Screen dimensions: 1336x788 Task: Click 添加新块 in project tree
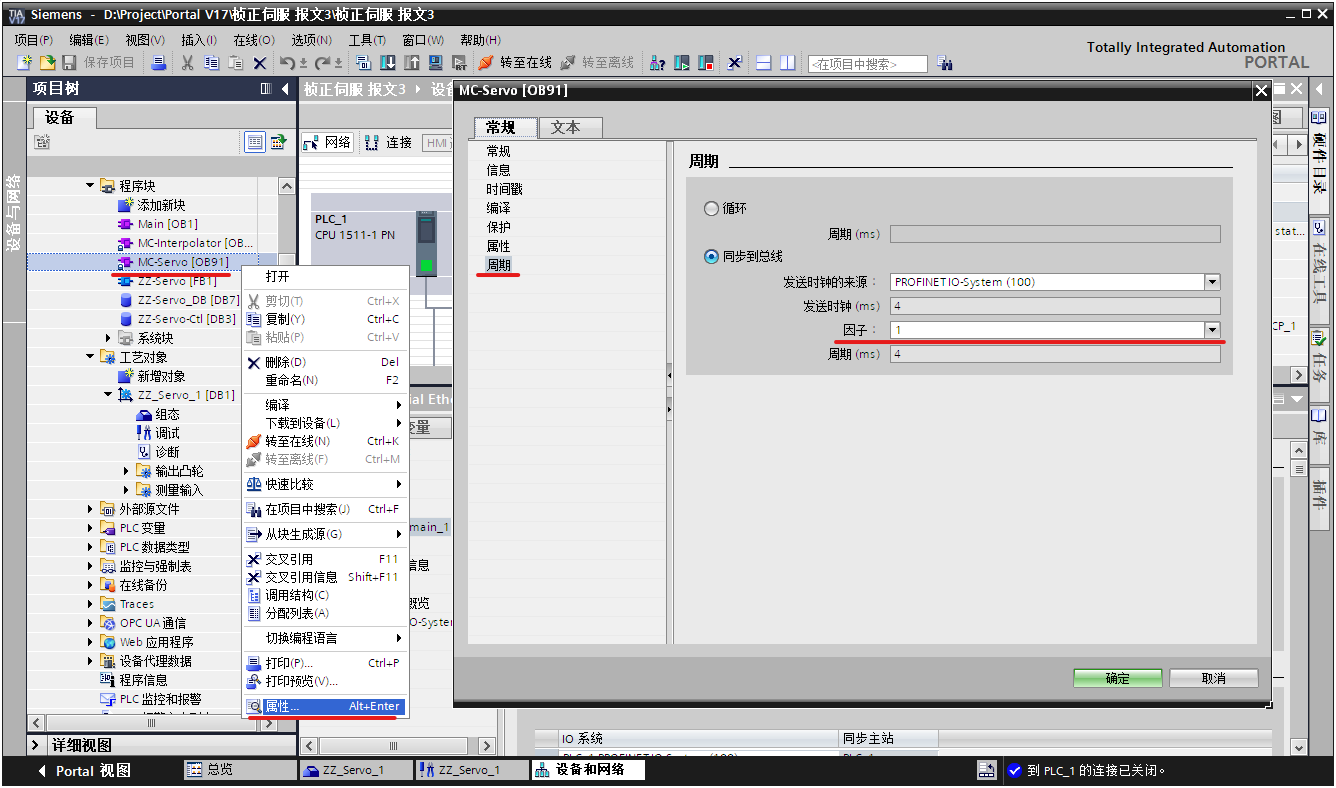click(161, 205)
